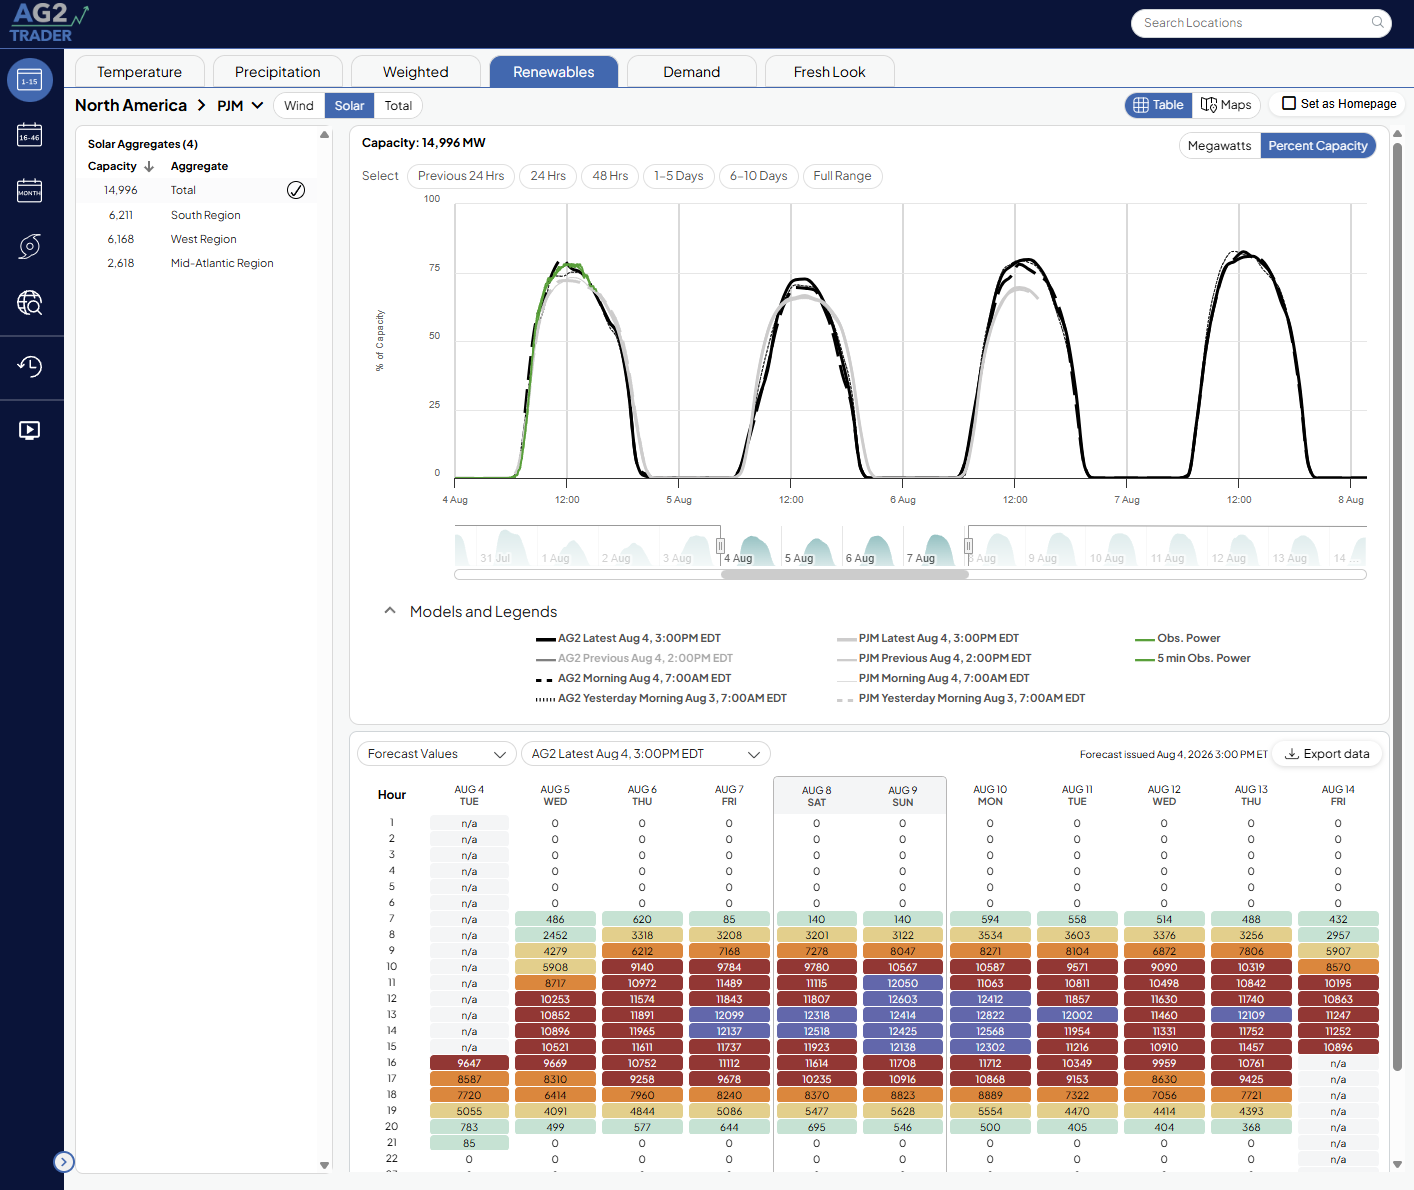Select the 6-10 Days range button
1414x1190 pixels.
758,176
